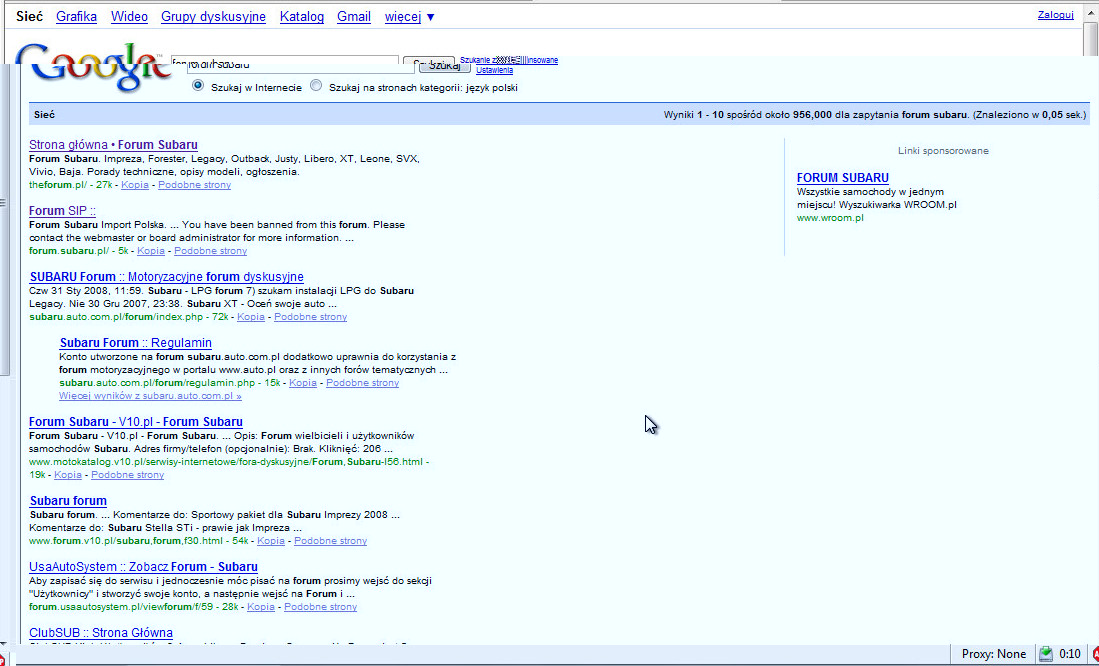Open the Grafika tab
1099x666 pixels.
[x=77, y=17]
